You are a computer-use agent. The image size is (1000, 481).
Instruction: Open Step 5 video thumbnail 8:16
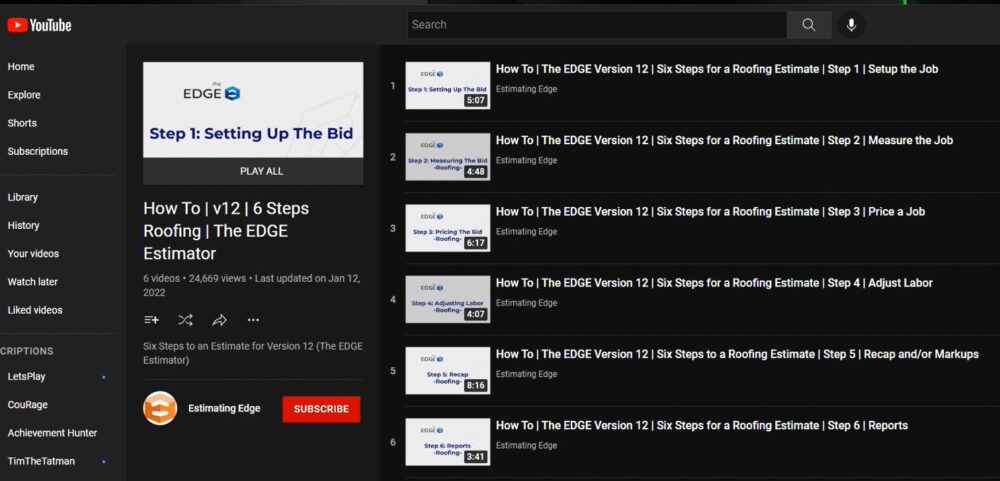(x=448, y=371)
